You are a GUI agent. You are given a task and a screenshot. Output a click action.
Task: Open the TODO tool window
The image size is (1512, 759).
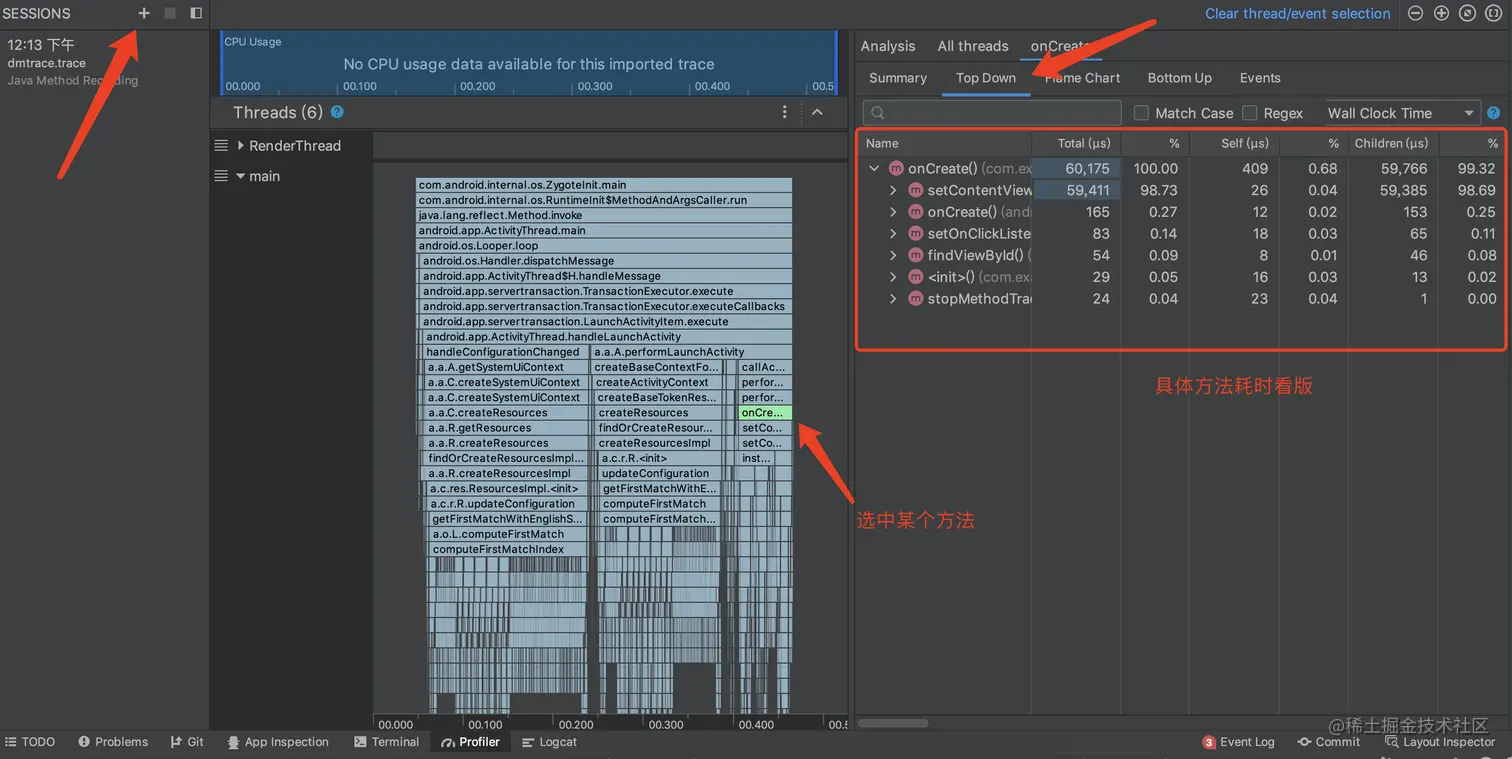(30, 742)
